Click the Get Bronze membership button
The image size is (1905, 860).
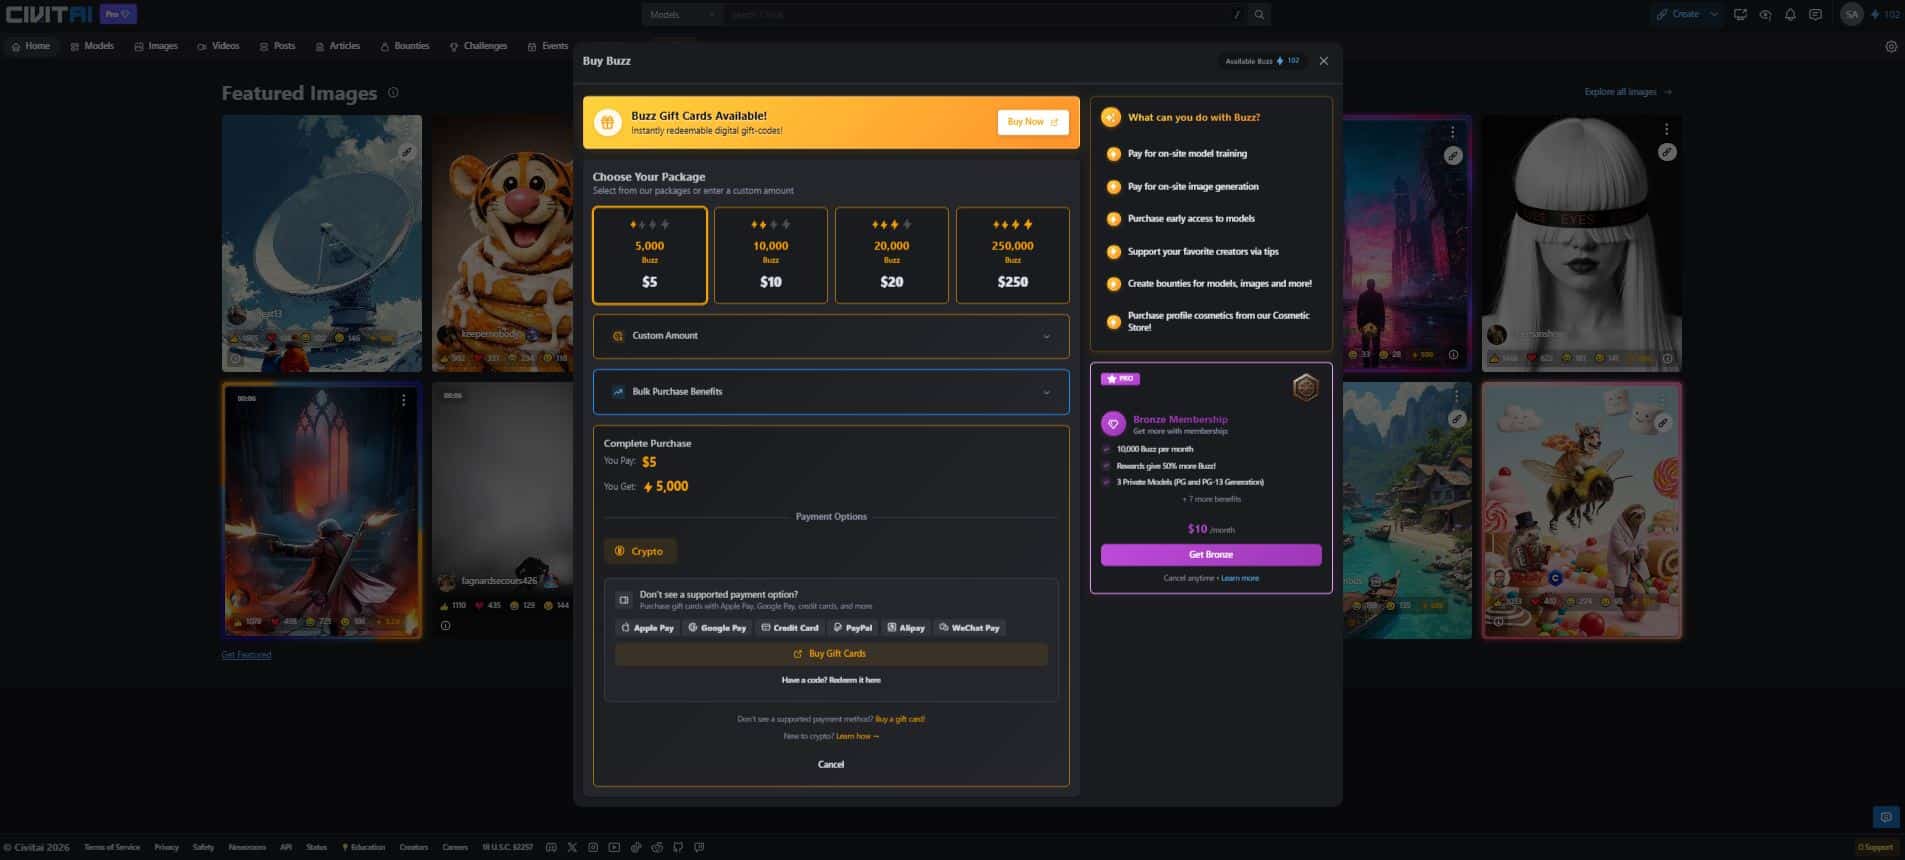pyautogui.click(x=1211, y=555)
